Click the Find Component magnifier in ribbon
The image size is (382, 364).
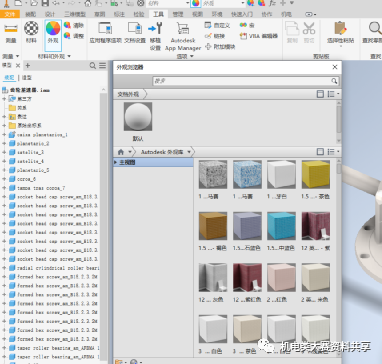tap(376, 28)
